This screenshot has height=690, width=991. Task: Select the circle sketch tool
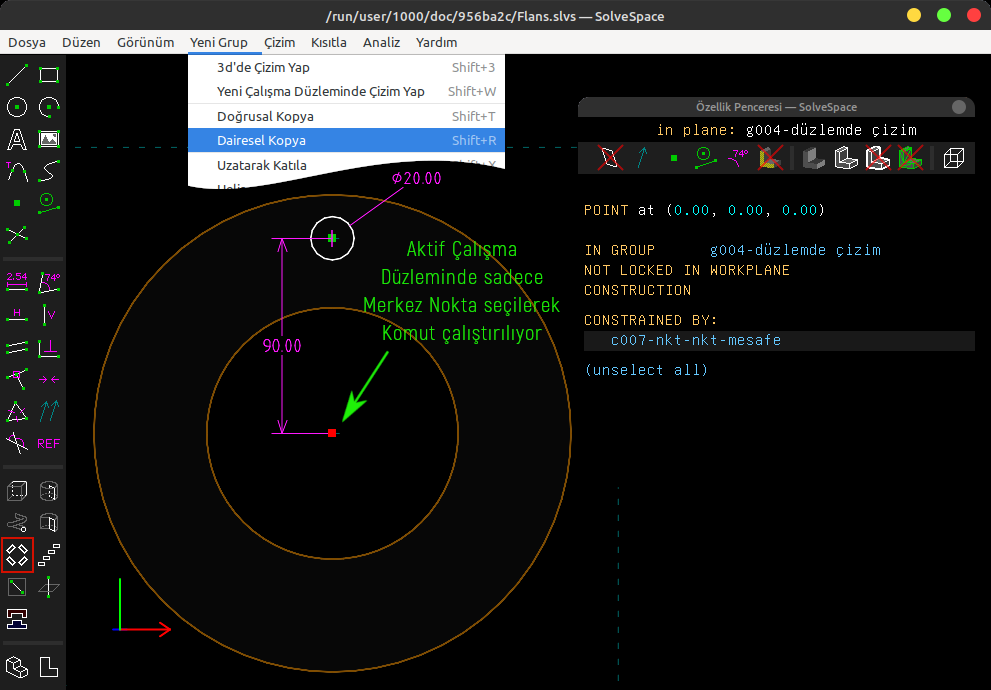(x=17, y=107)
